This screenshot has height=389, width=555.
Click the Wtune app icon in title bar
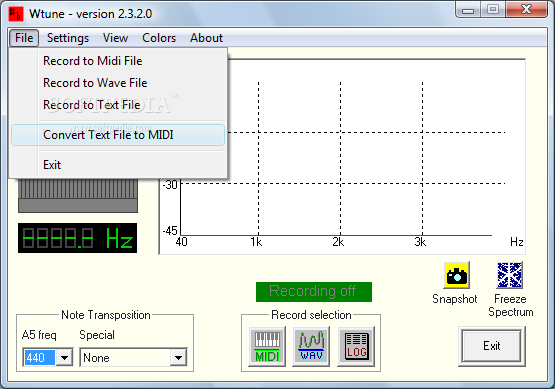click(x=16, y=14)
